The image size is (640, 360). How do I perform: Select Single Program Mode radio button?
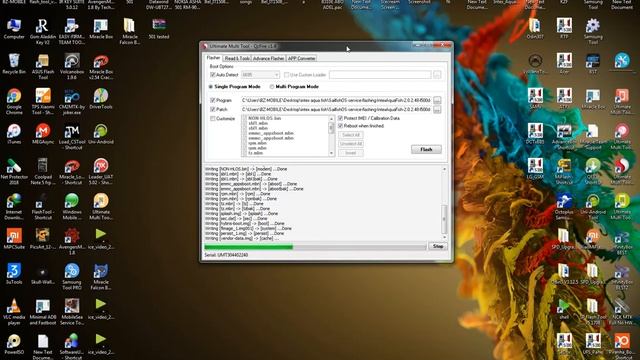211,87
